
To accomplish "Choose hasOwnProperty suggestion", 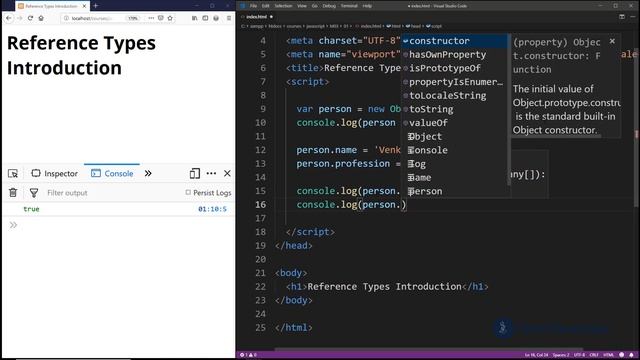I will click(x=454, y=55).
